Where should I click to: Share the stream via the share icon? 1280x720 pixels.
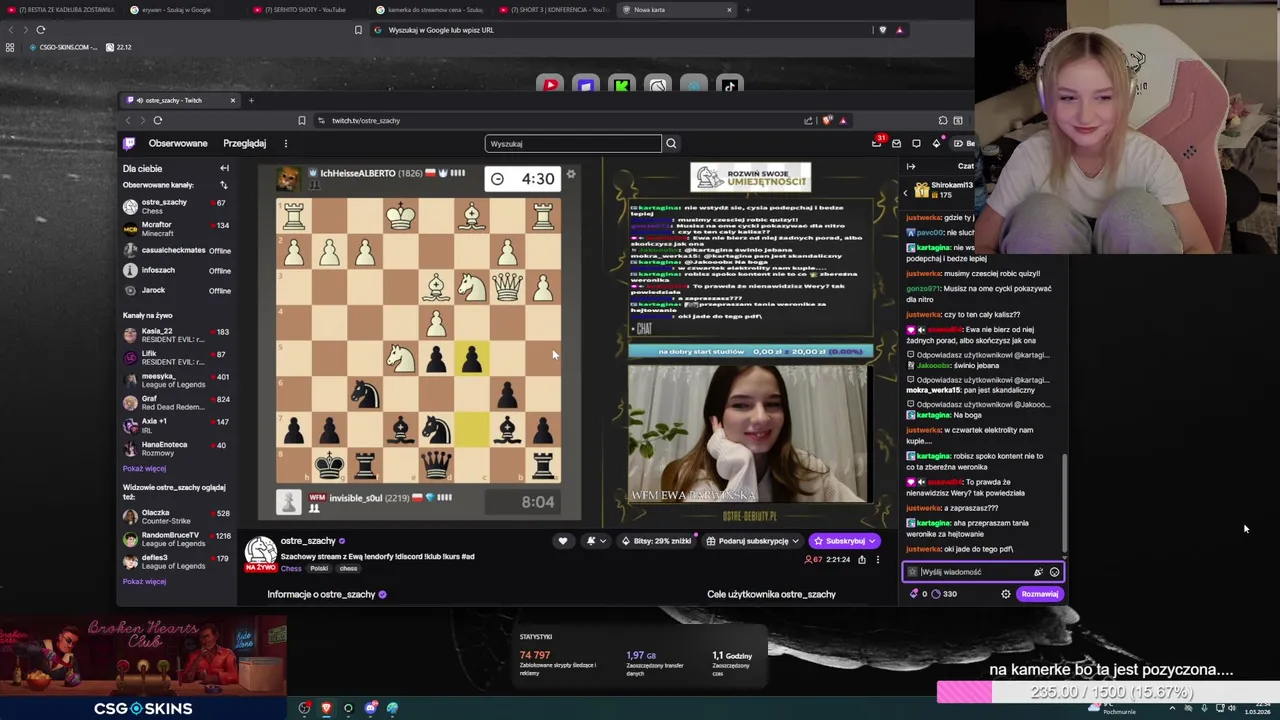pos(861,560)
